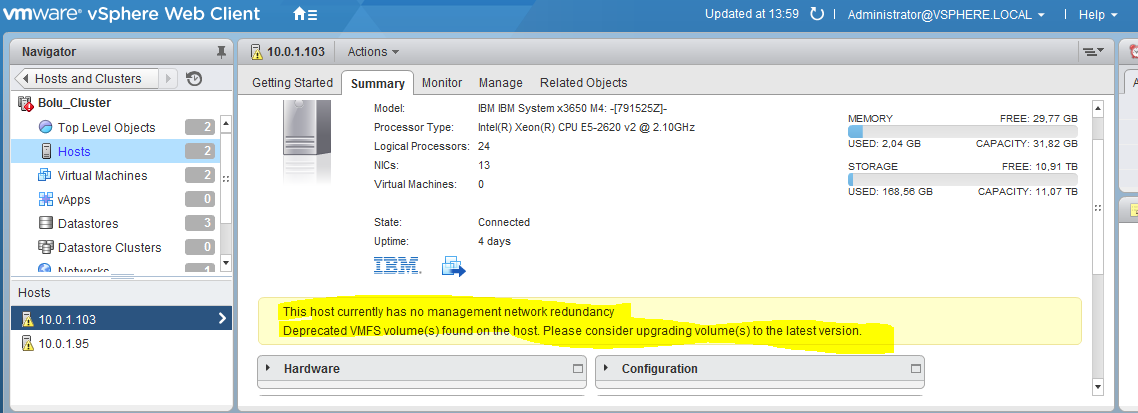
Task: Click warning icon next to 10.0.1.95
Action: click(x=28, y=343)
